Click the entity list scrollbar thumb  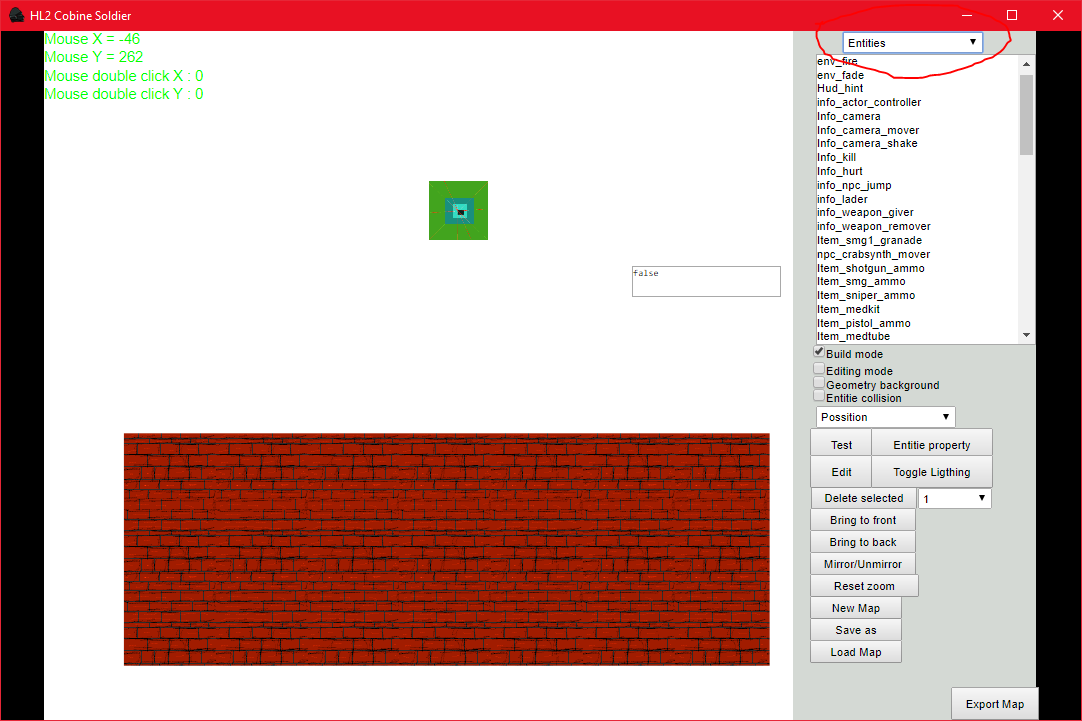tap(1026, 115)
